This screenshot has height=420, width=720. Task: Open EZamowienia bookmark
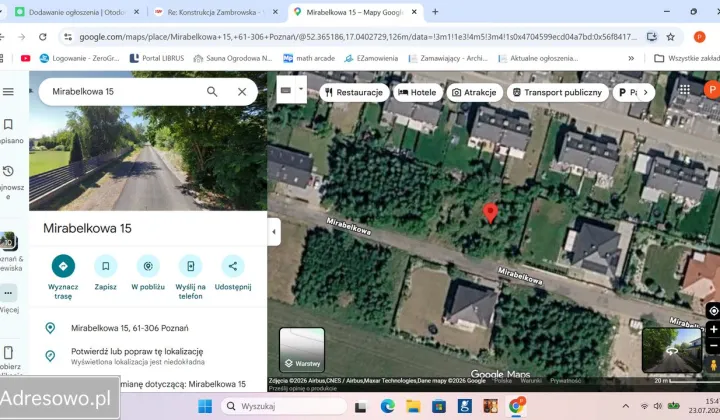pyautogui.click(x=371, y=58)
